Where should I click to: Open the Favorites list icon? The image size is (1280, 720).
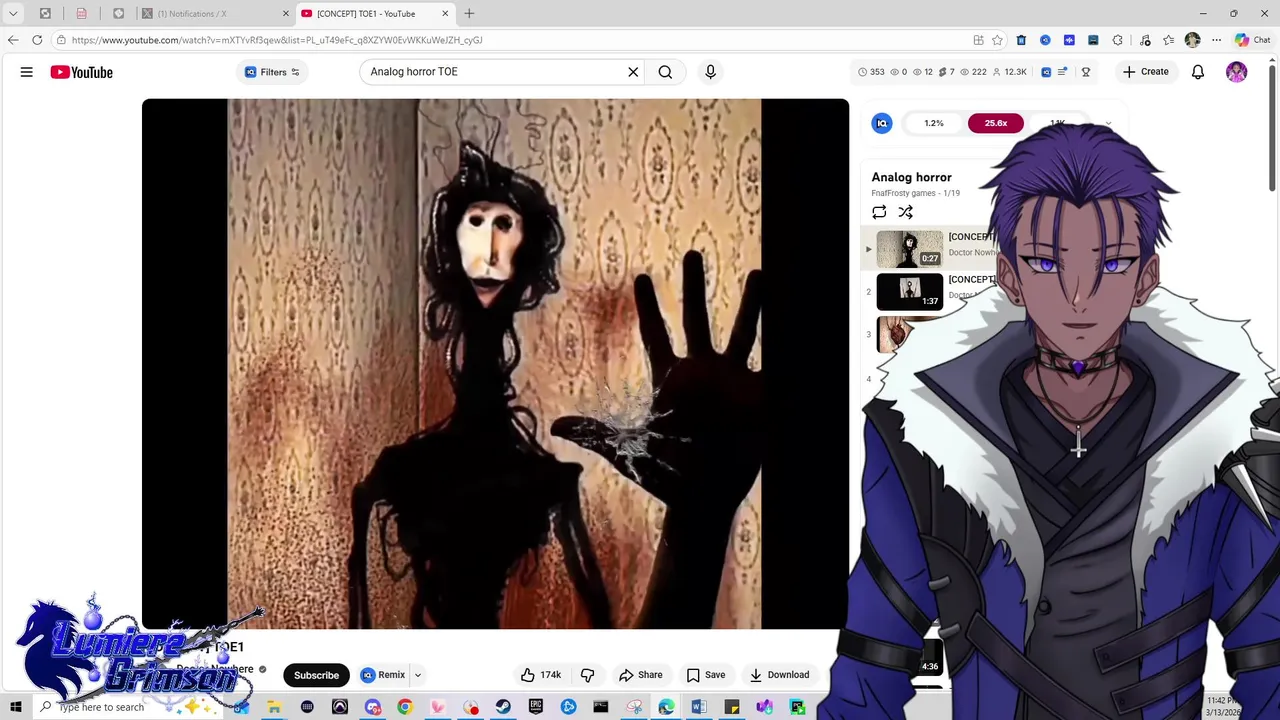pyautogui.click(x=1168, y=40)
